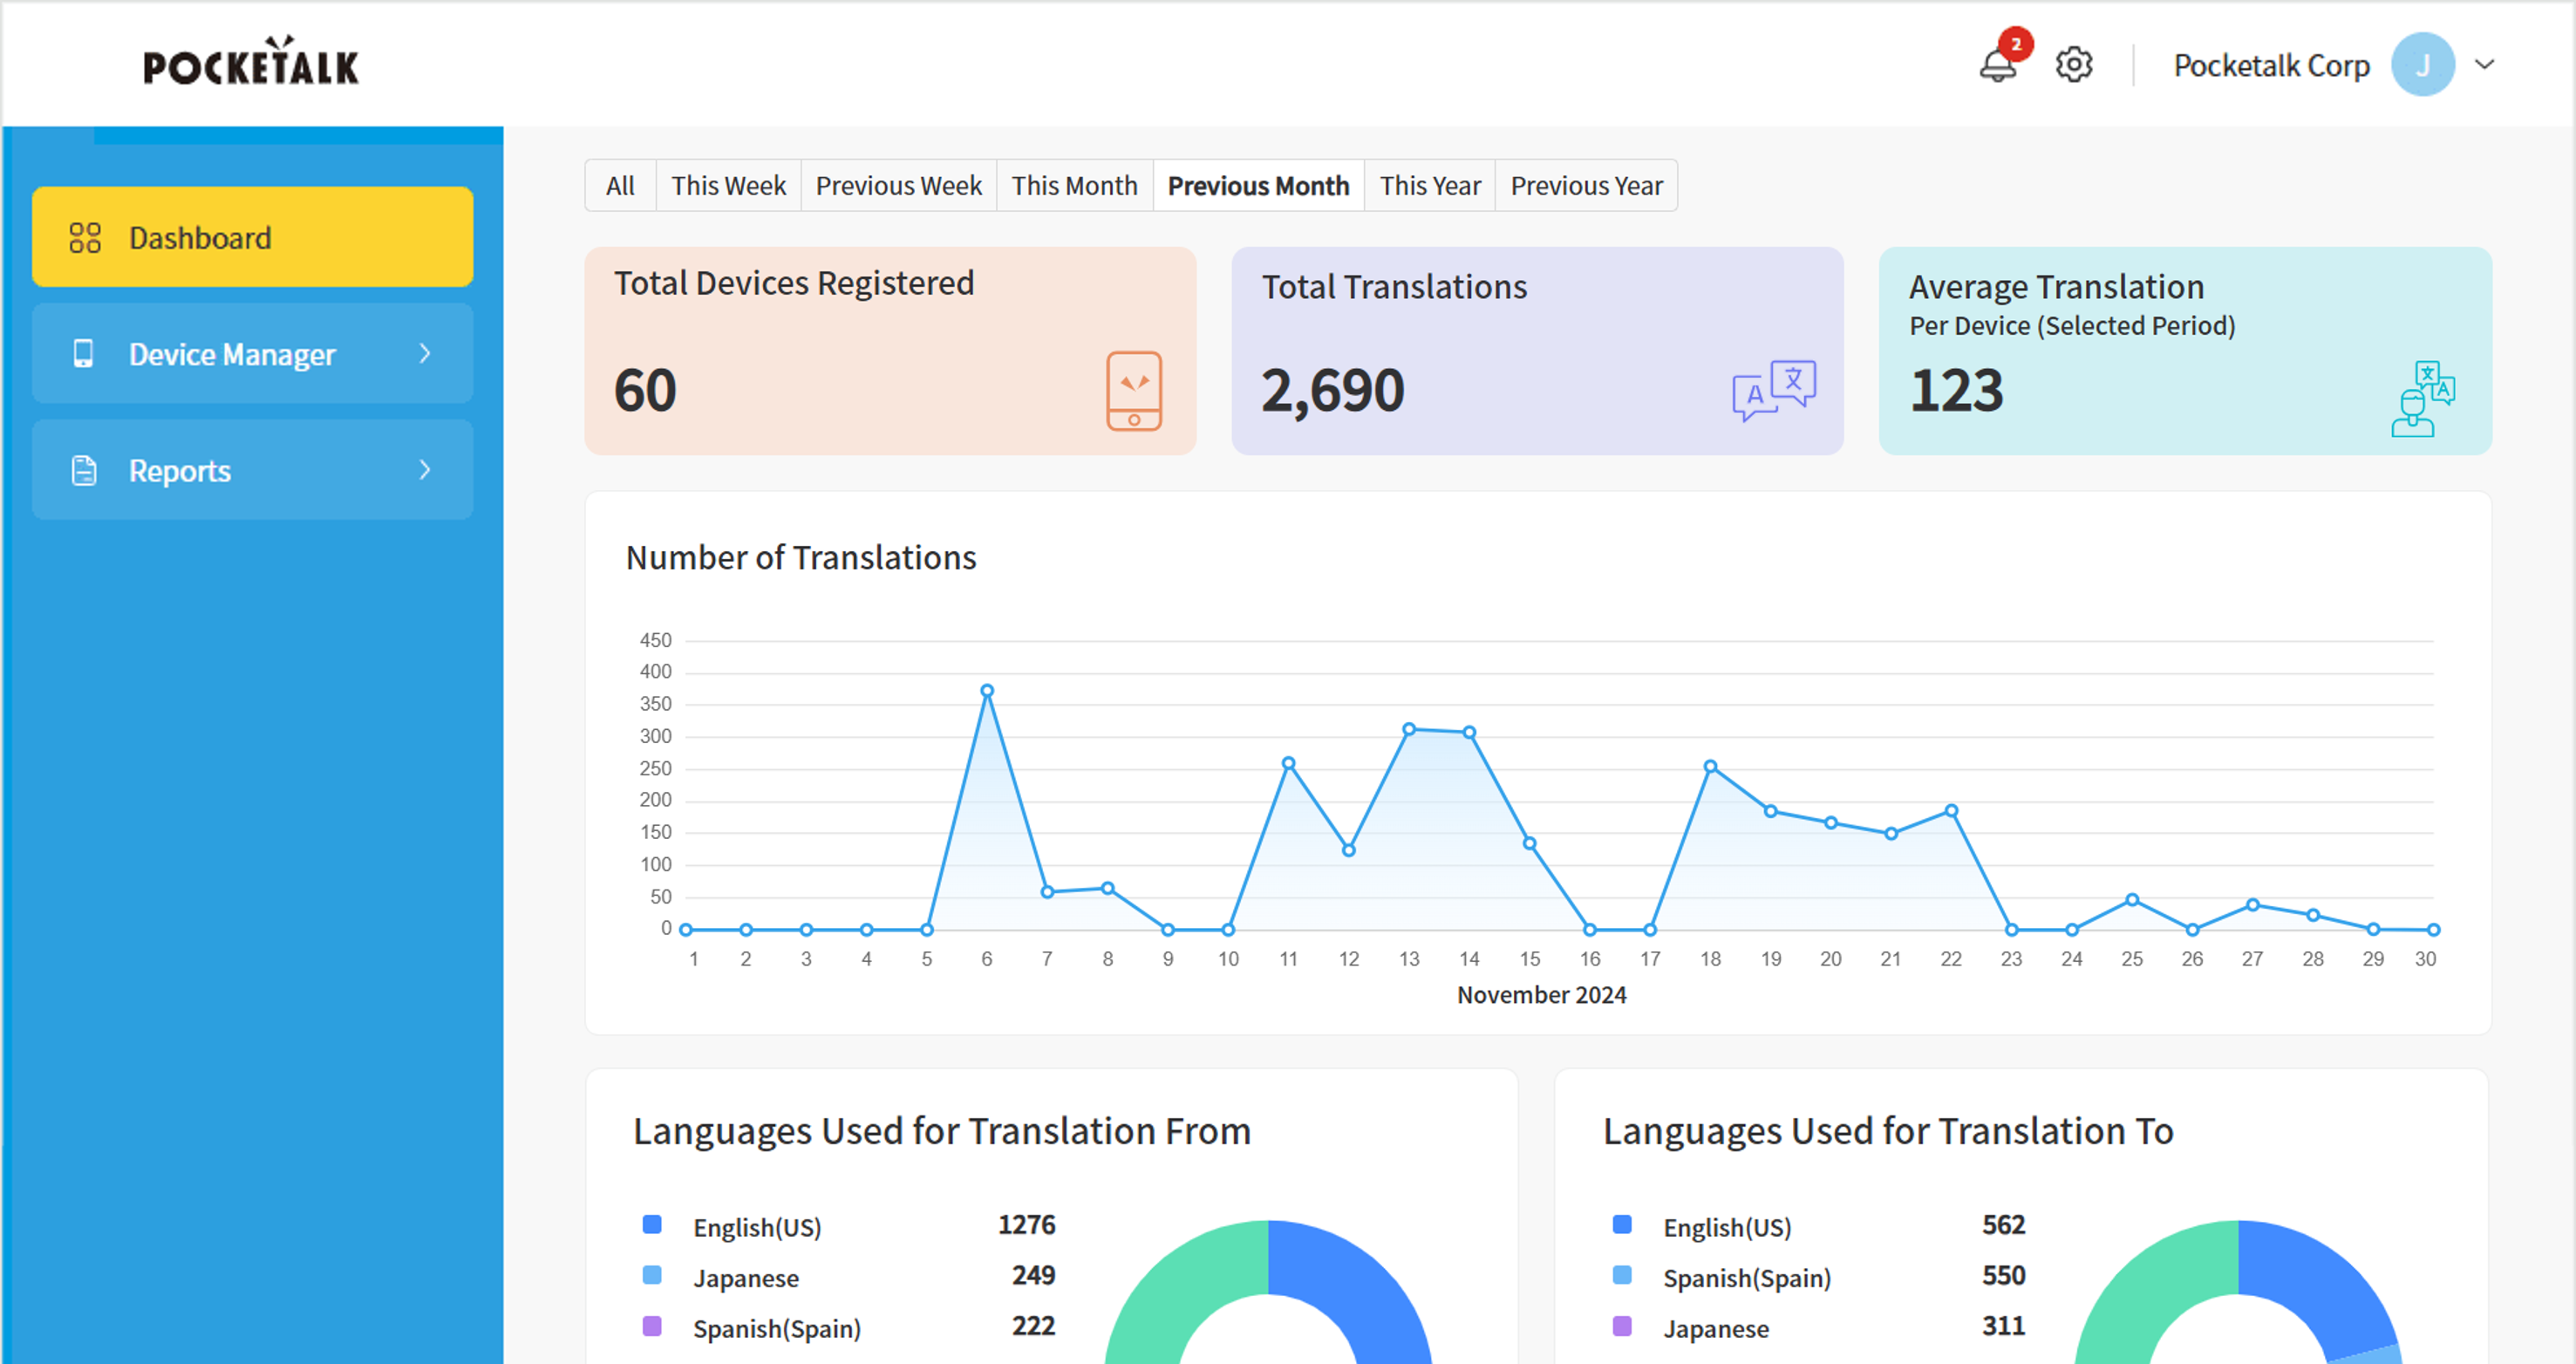Image resolution: width=2576 pixels, height=1364 pixels.
Task: Select the This Week tab
Action: tap(728, 186)
